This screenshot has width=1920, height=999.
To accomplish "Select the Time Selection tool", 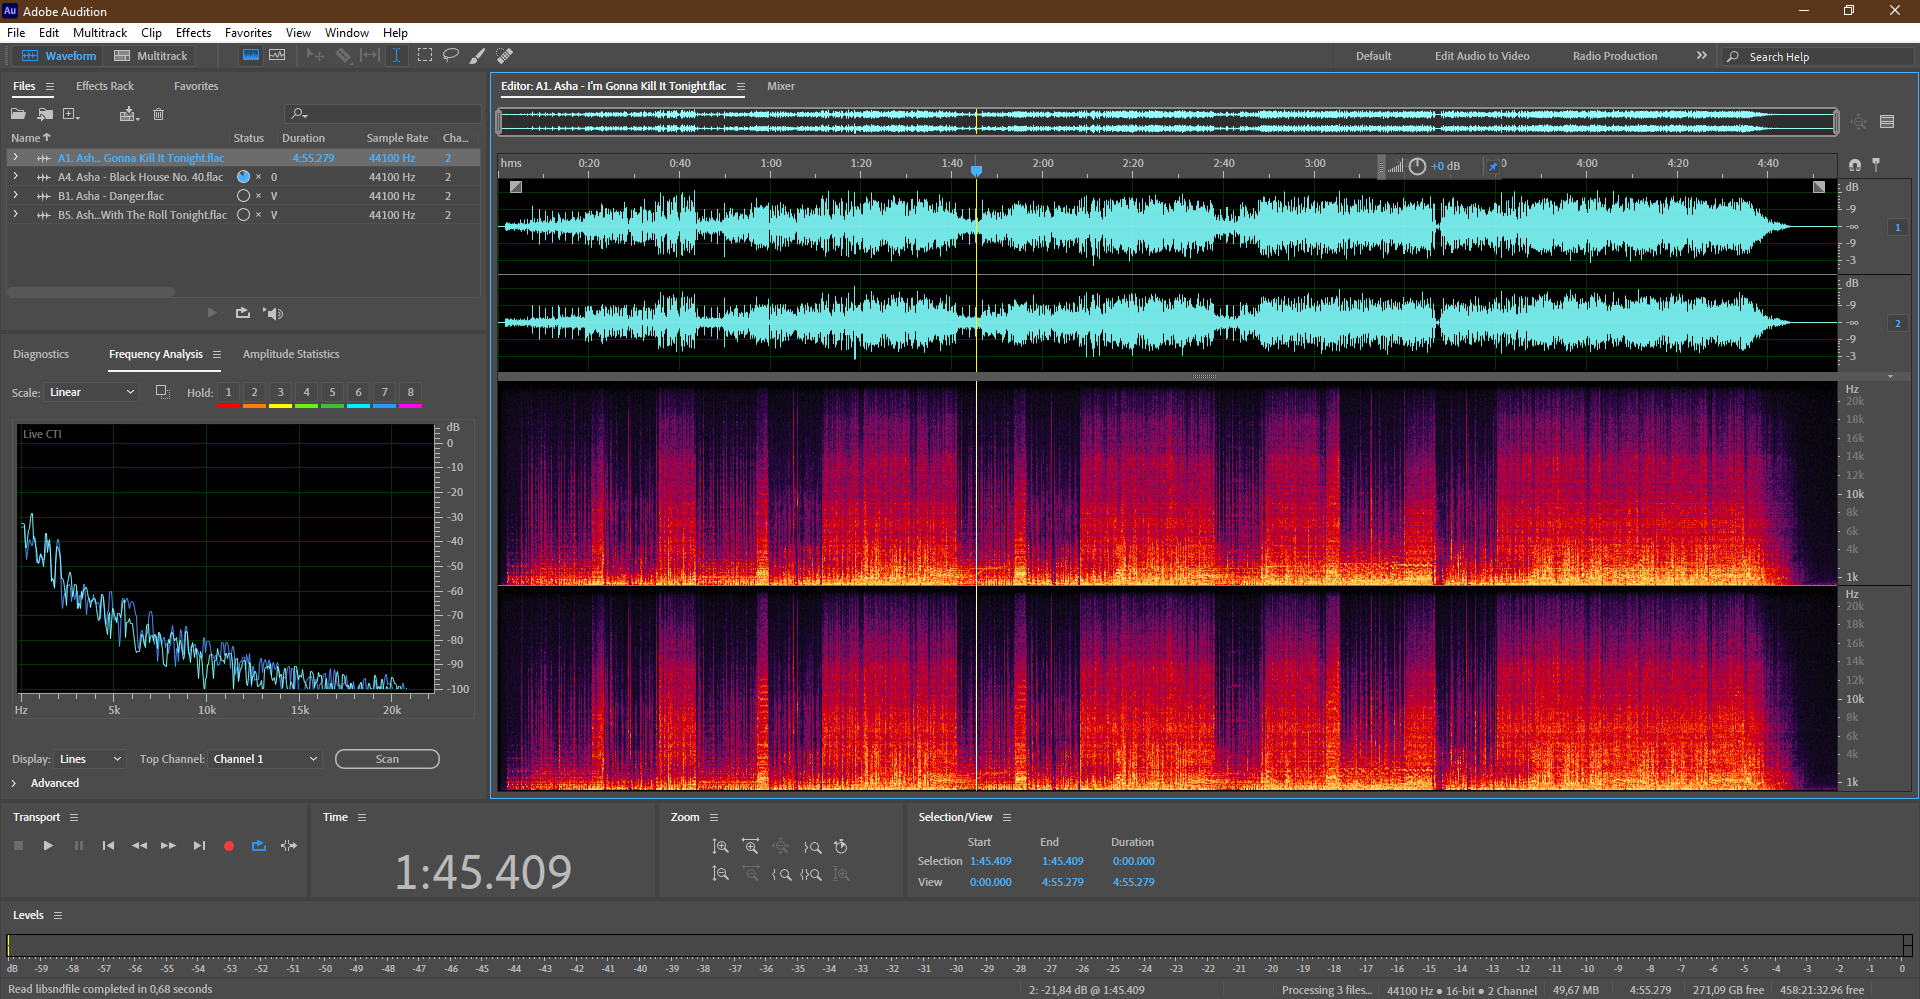I will click(x=396, y=55).
